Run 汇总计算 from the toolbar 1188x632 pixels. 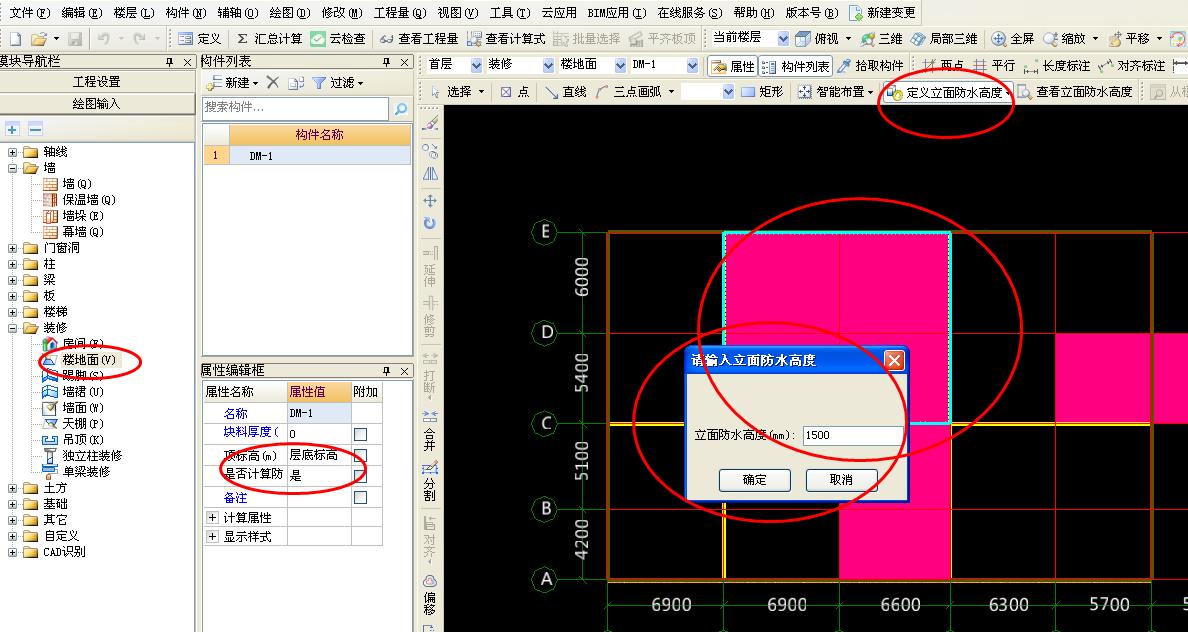click(269, 39)
